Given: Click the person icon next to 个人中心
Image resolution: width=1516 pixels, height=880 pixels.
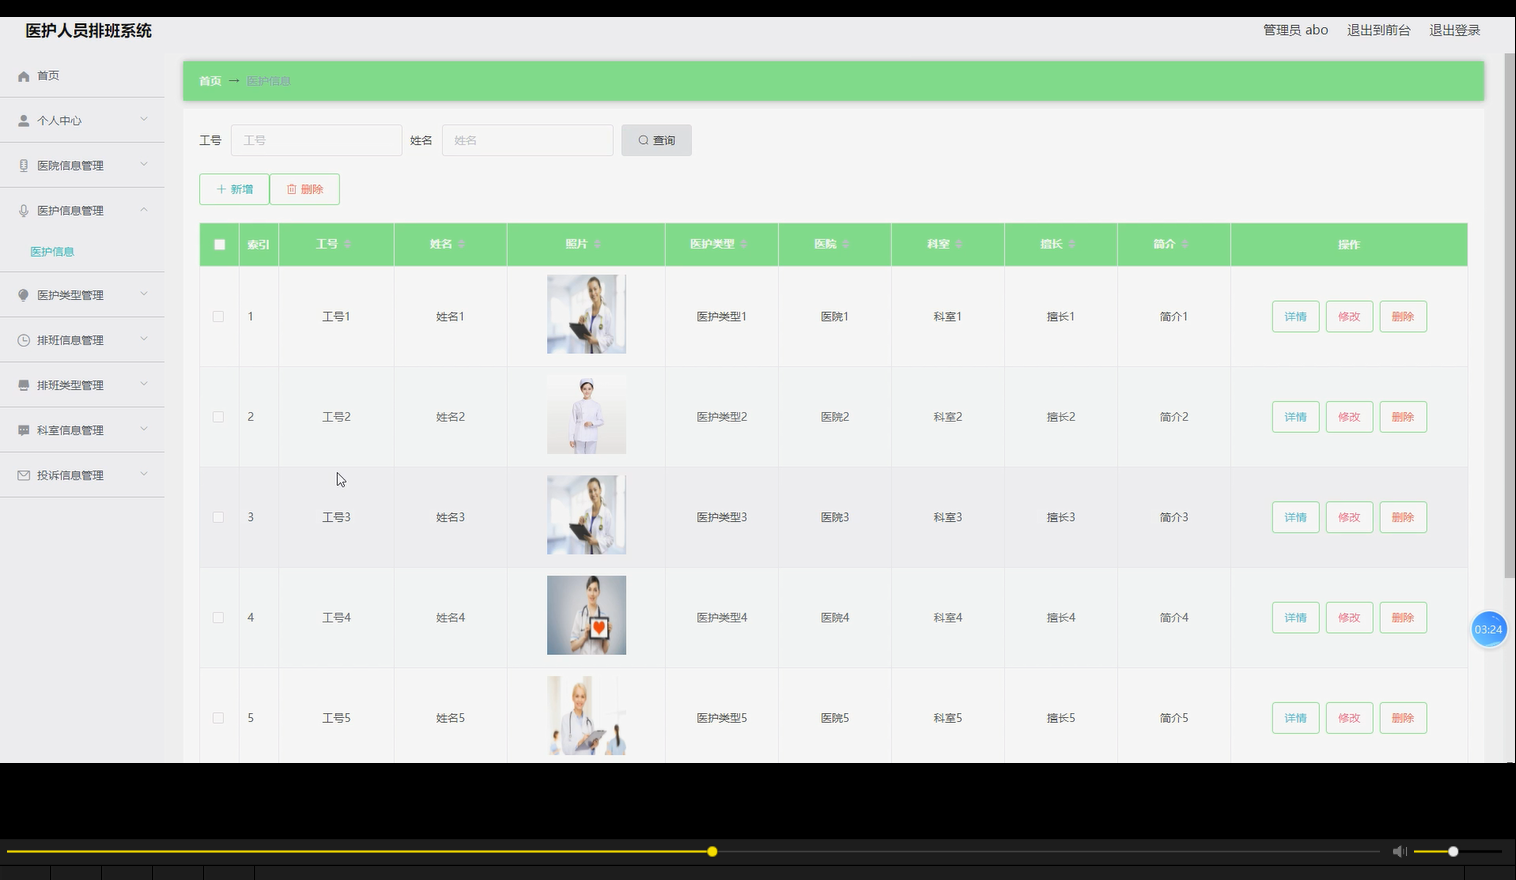Looking at the screenshot, I should 24,121.
